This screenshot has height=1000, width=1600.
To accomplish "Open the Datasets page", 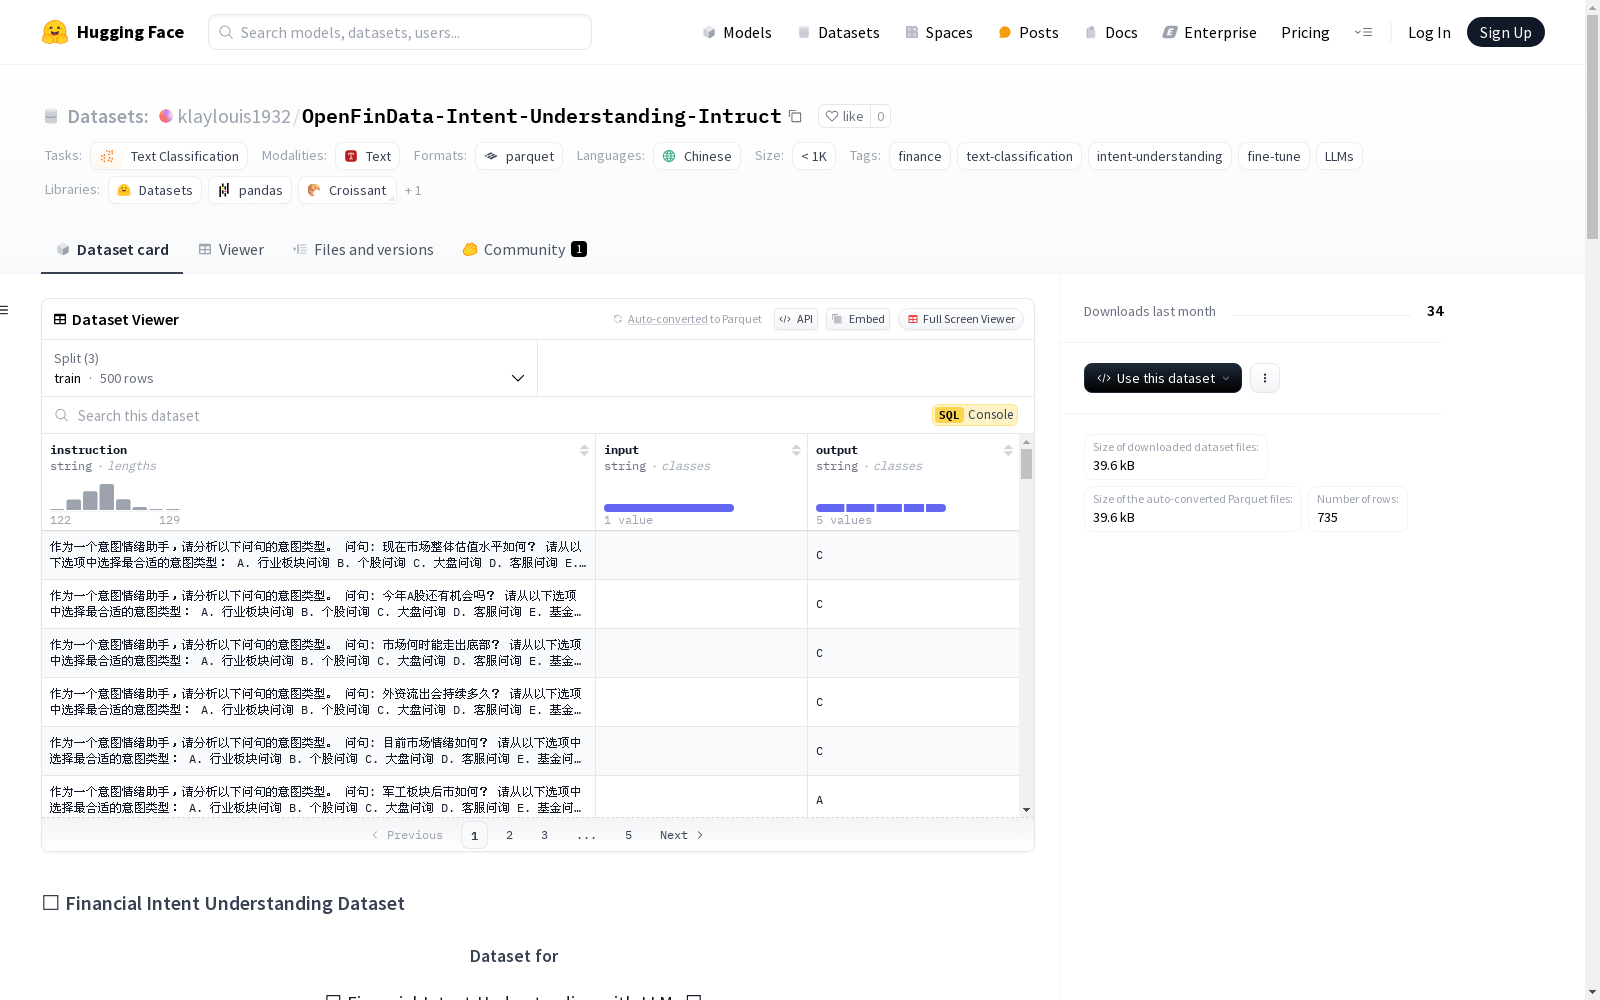I will pos(838,32).
